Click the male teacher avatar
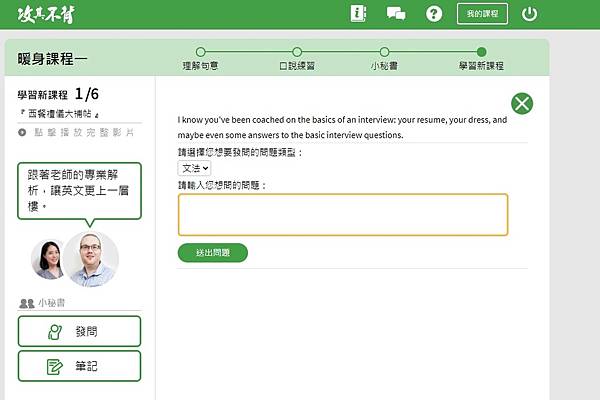 pos(91,259)
